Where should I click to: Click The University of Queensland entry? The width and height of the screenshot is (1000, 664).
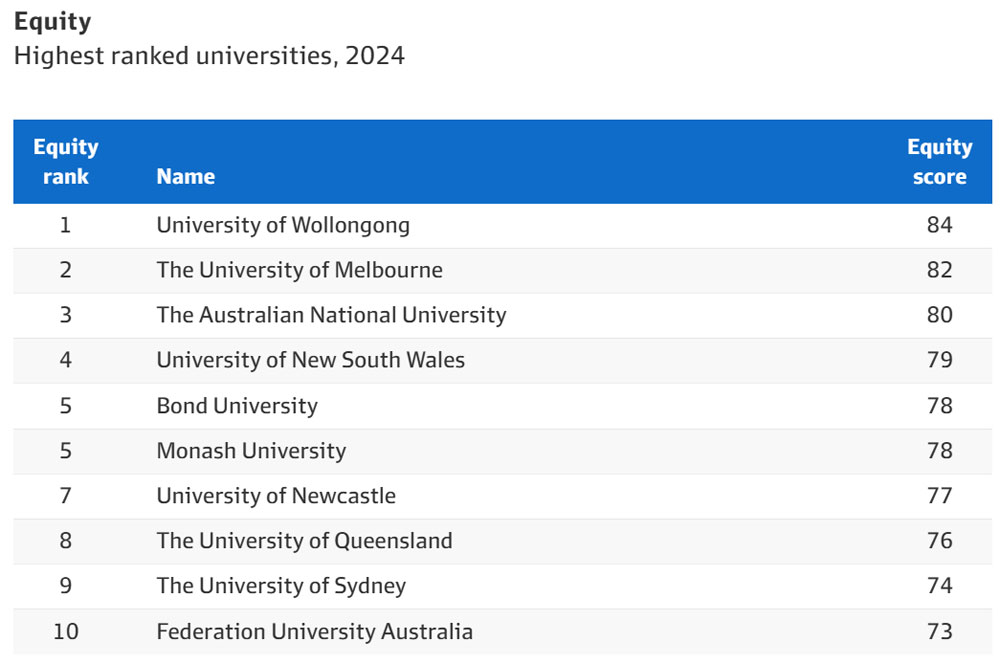[305, 541]
